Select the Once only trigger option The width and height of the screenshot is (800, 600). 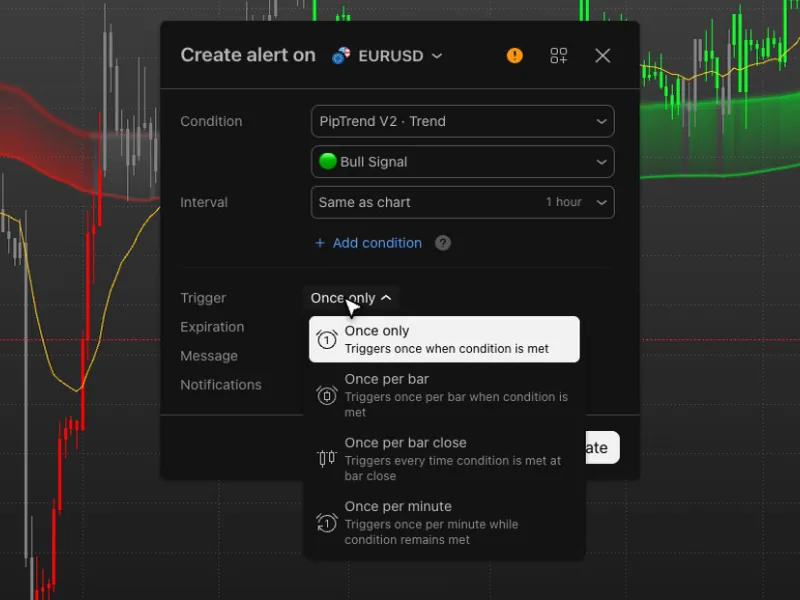pyautogui.click(x=444, y=339)
